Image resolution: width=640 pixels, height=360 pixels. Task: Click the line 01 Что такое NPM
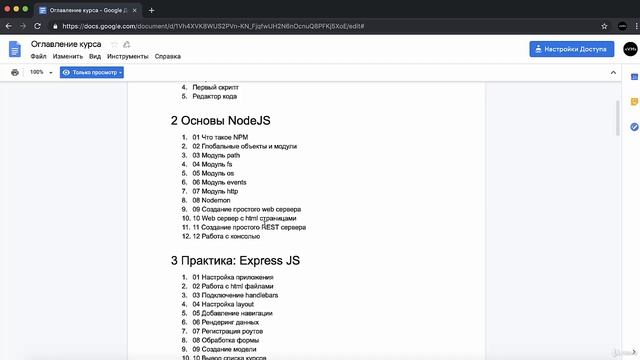(220, 137)
